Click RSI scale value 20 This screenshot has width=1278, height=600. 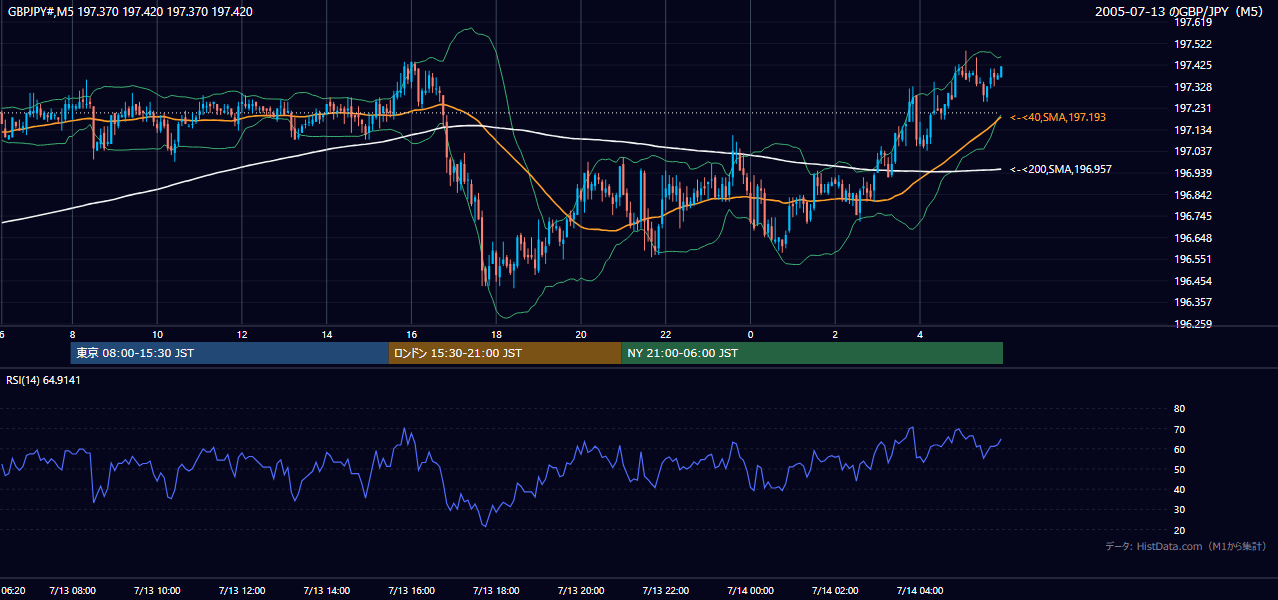click(1179, 530)
